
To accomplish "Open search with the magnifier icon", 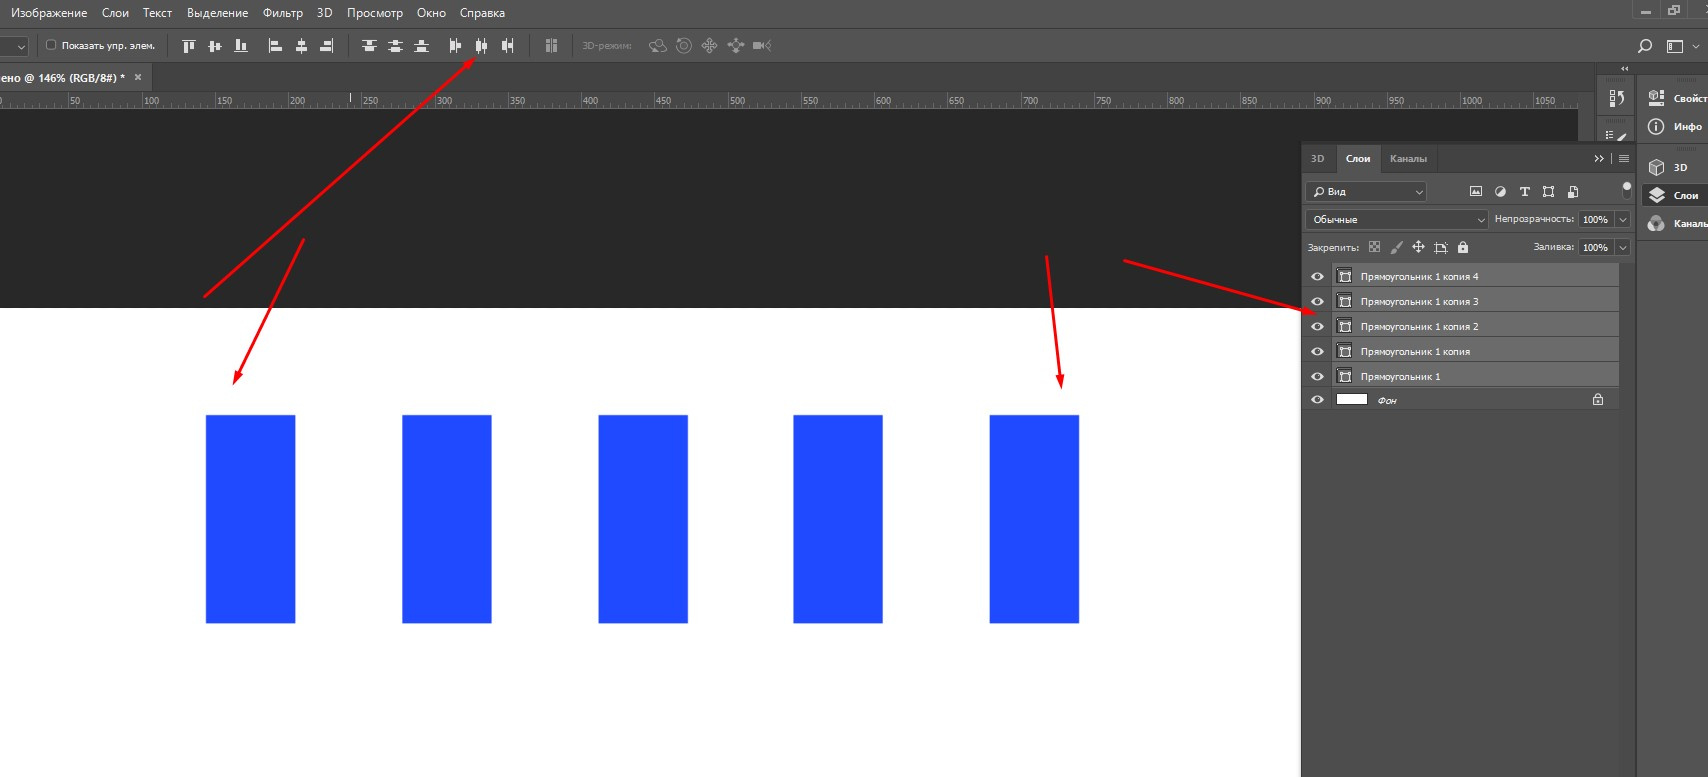I will [1644, 46].
